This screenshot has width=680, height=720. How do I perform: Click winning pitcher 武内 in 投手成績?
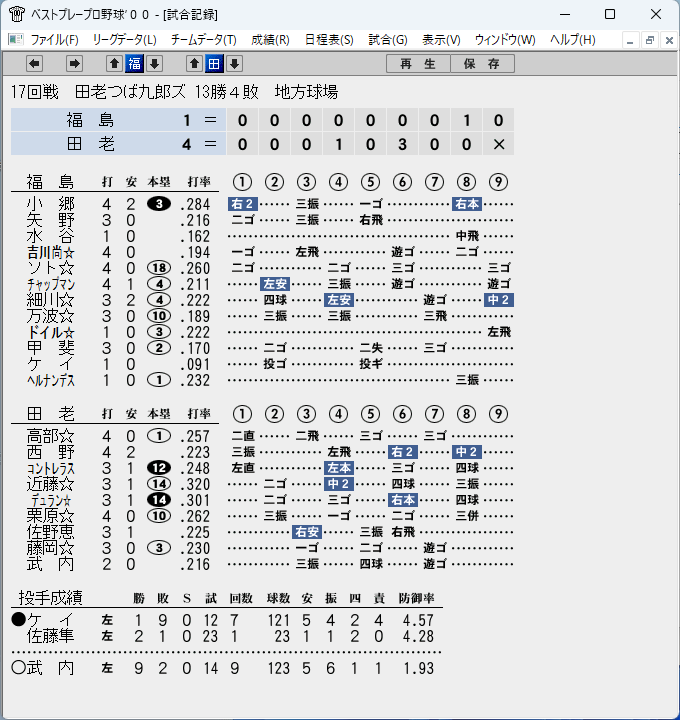50,668
